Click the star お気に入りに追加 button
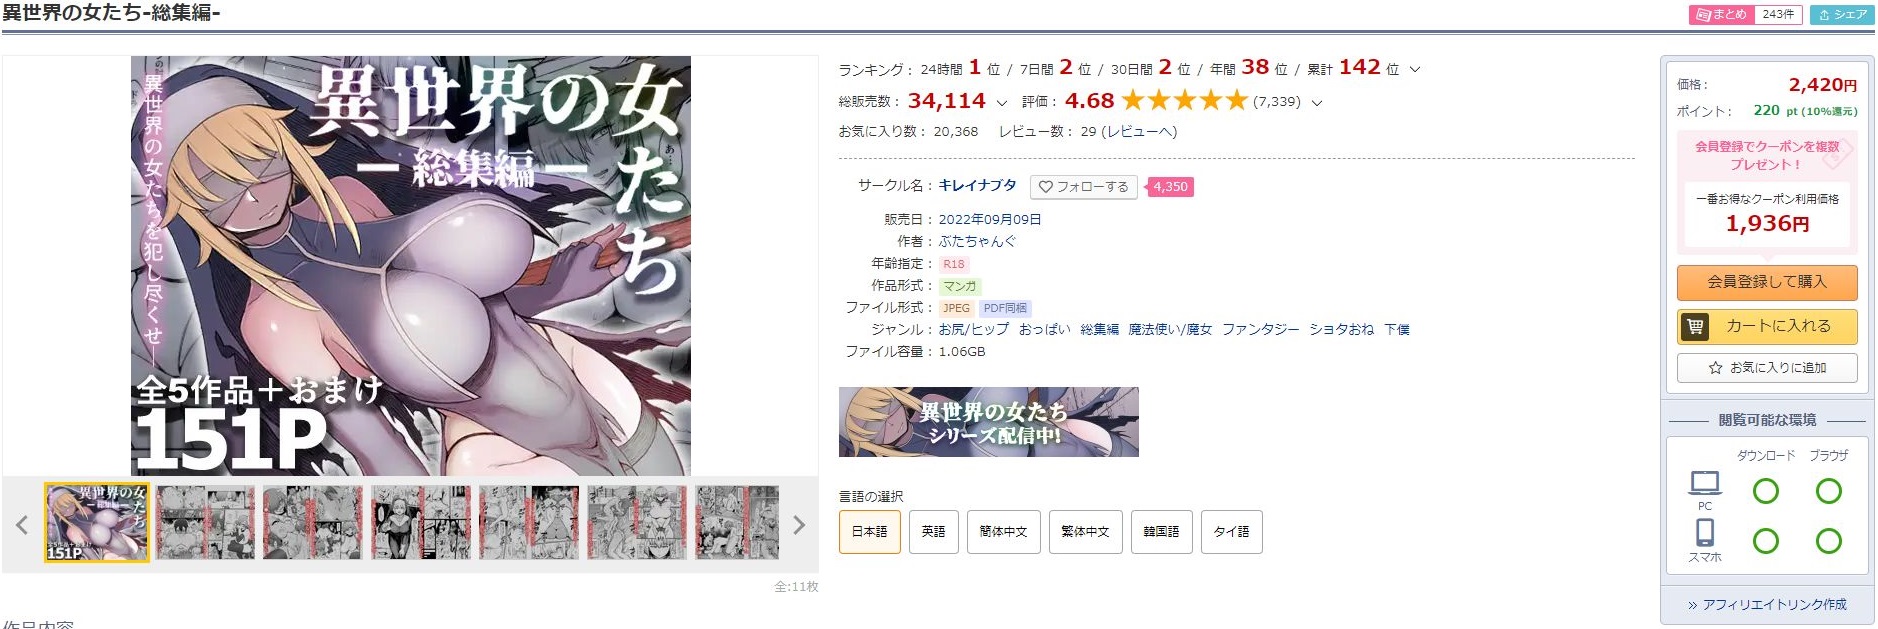The image size is (1878, 629). click(x=1766, y=368)
